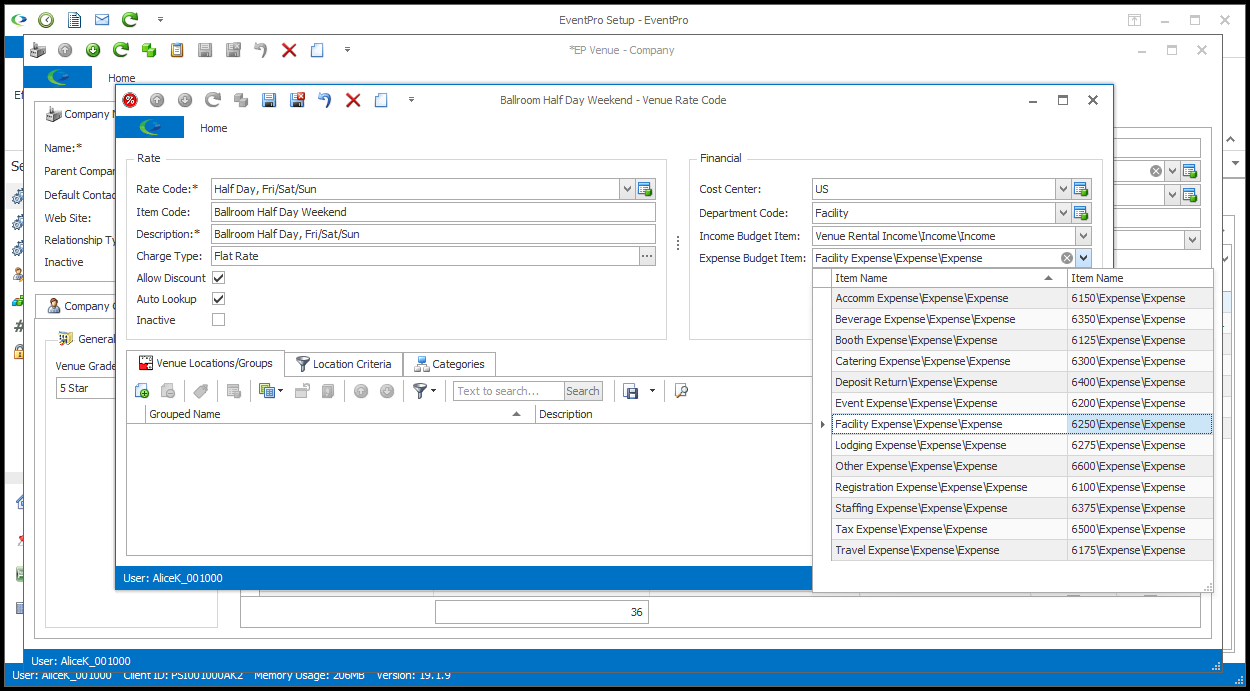The image size is (1250, 691).
Task: Clear Expense Budget Item with X button
Action: tap(1067, 258)
